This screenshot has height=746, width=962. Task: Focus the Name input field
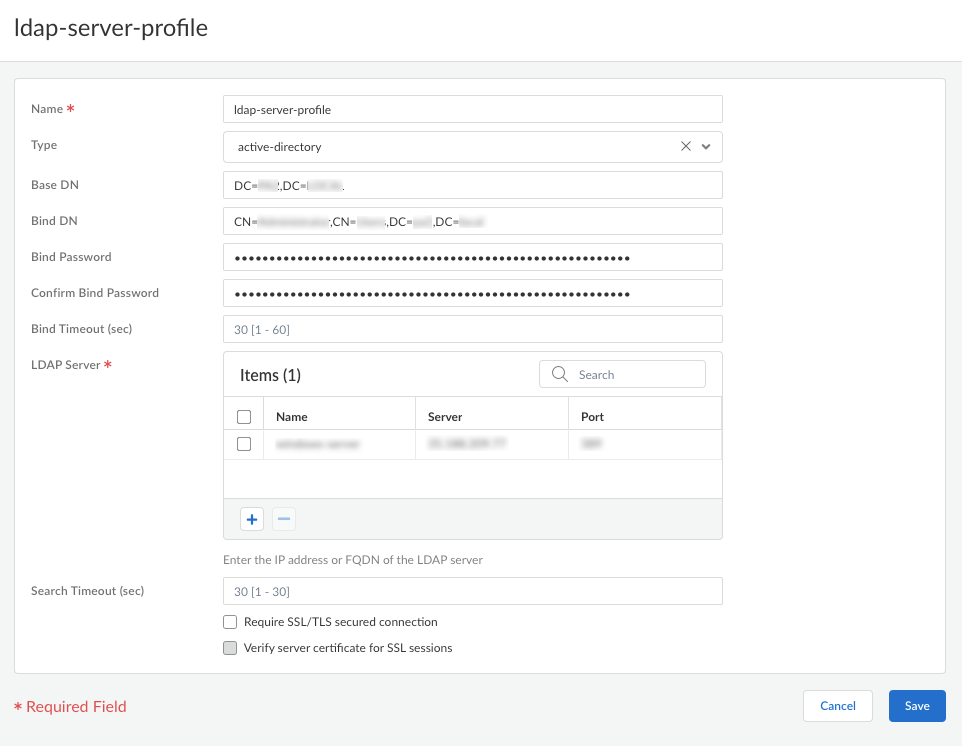472,109
